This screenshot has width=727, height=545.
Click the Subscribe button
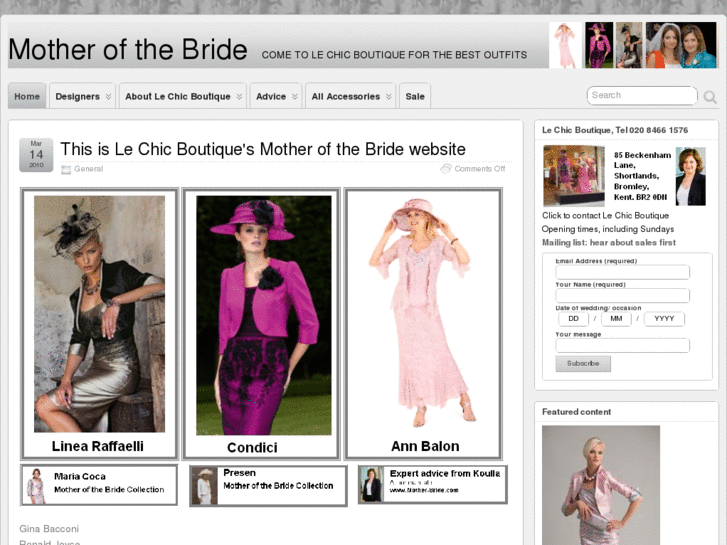pos(583,364)
